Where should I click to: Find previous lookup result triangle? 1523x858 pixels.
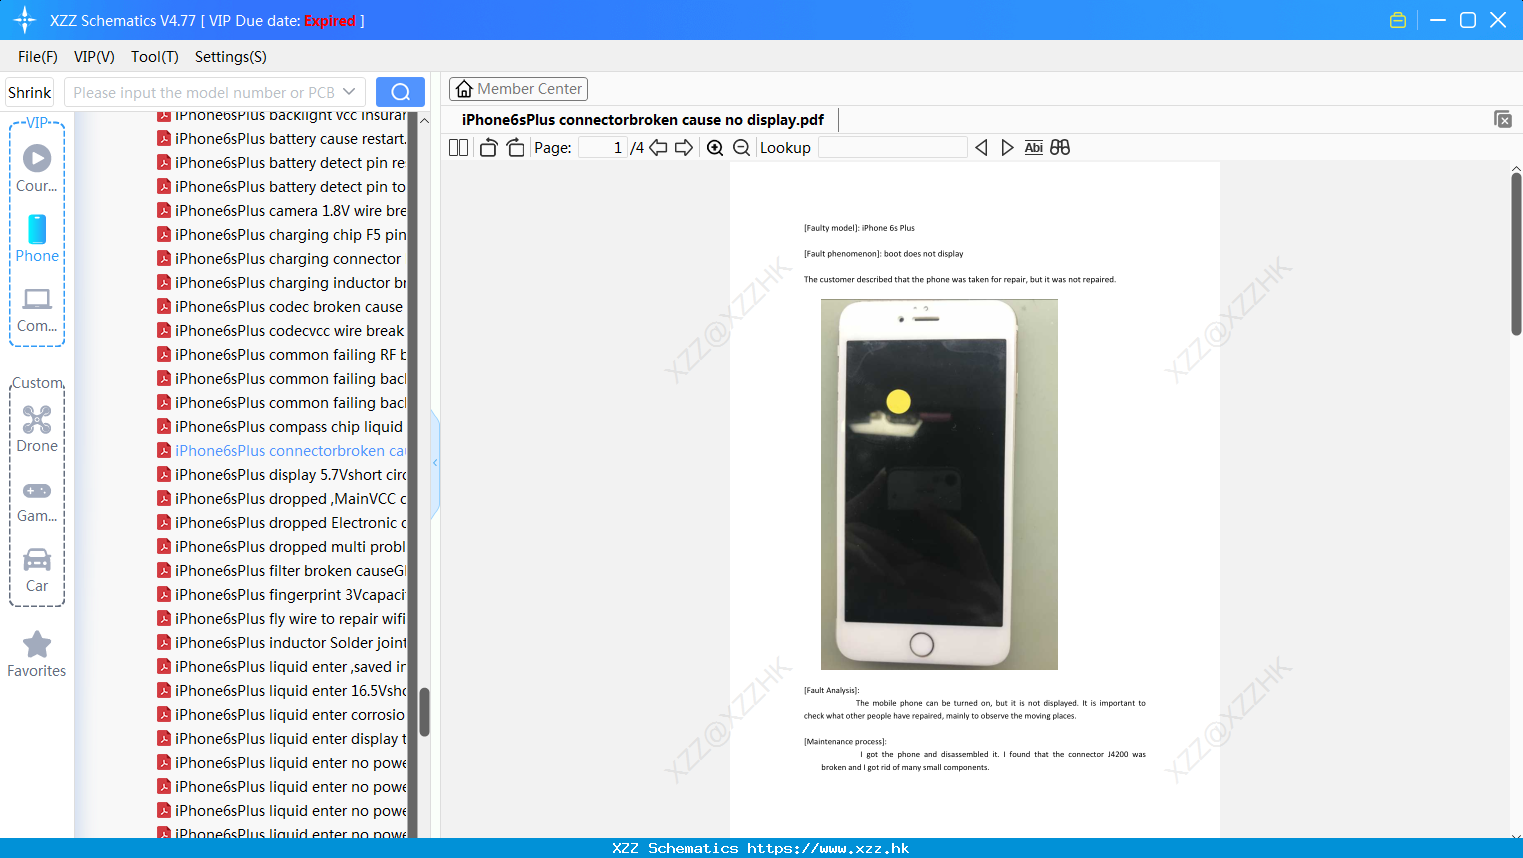tap(981, 148)
